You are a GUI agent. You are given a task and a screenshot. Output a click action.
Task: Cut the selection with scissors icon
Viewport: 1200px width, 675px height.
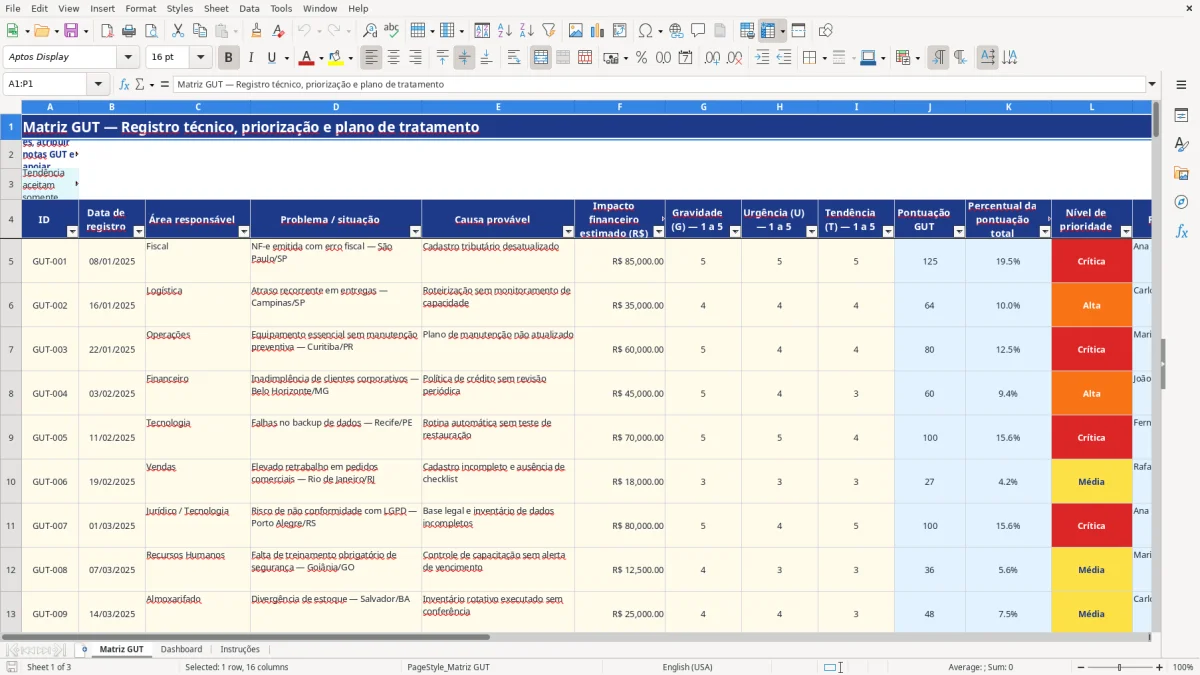tap(177, 31)
